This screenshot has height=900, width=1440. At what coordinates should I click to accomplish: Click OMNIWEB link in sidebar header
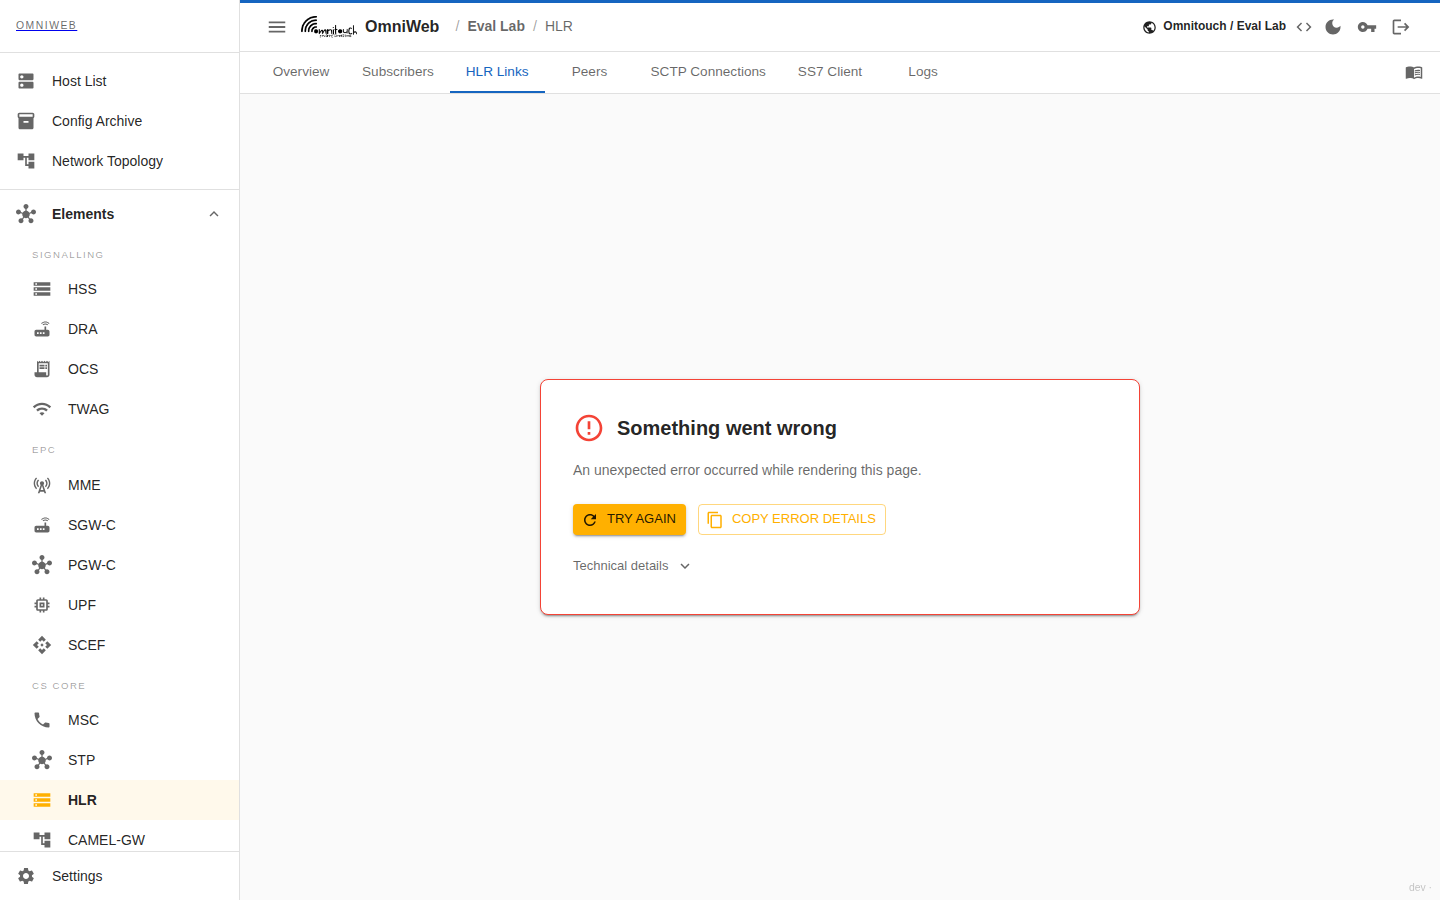click(46, 25)
